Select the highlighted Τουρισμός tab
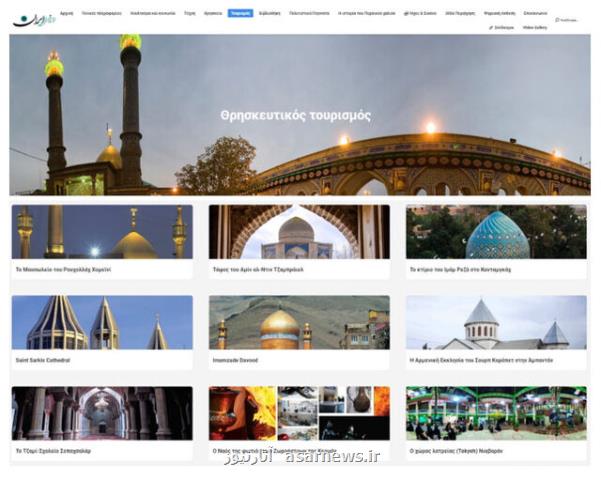The height and width of the screenshot is (480, 601). pos(240,14)
